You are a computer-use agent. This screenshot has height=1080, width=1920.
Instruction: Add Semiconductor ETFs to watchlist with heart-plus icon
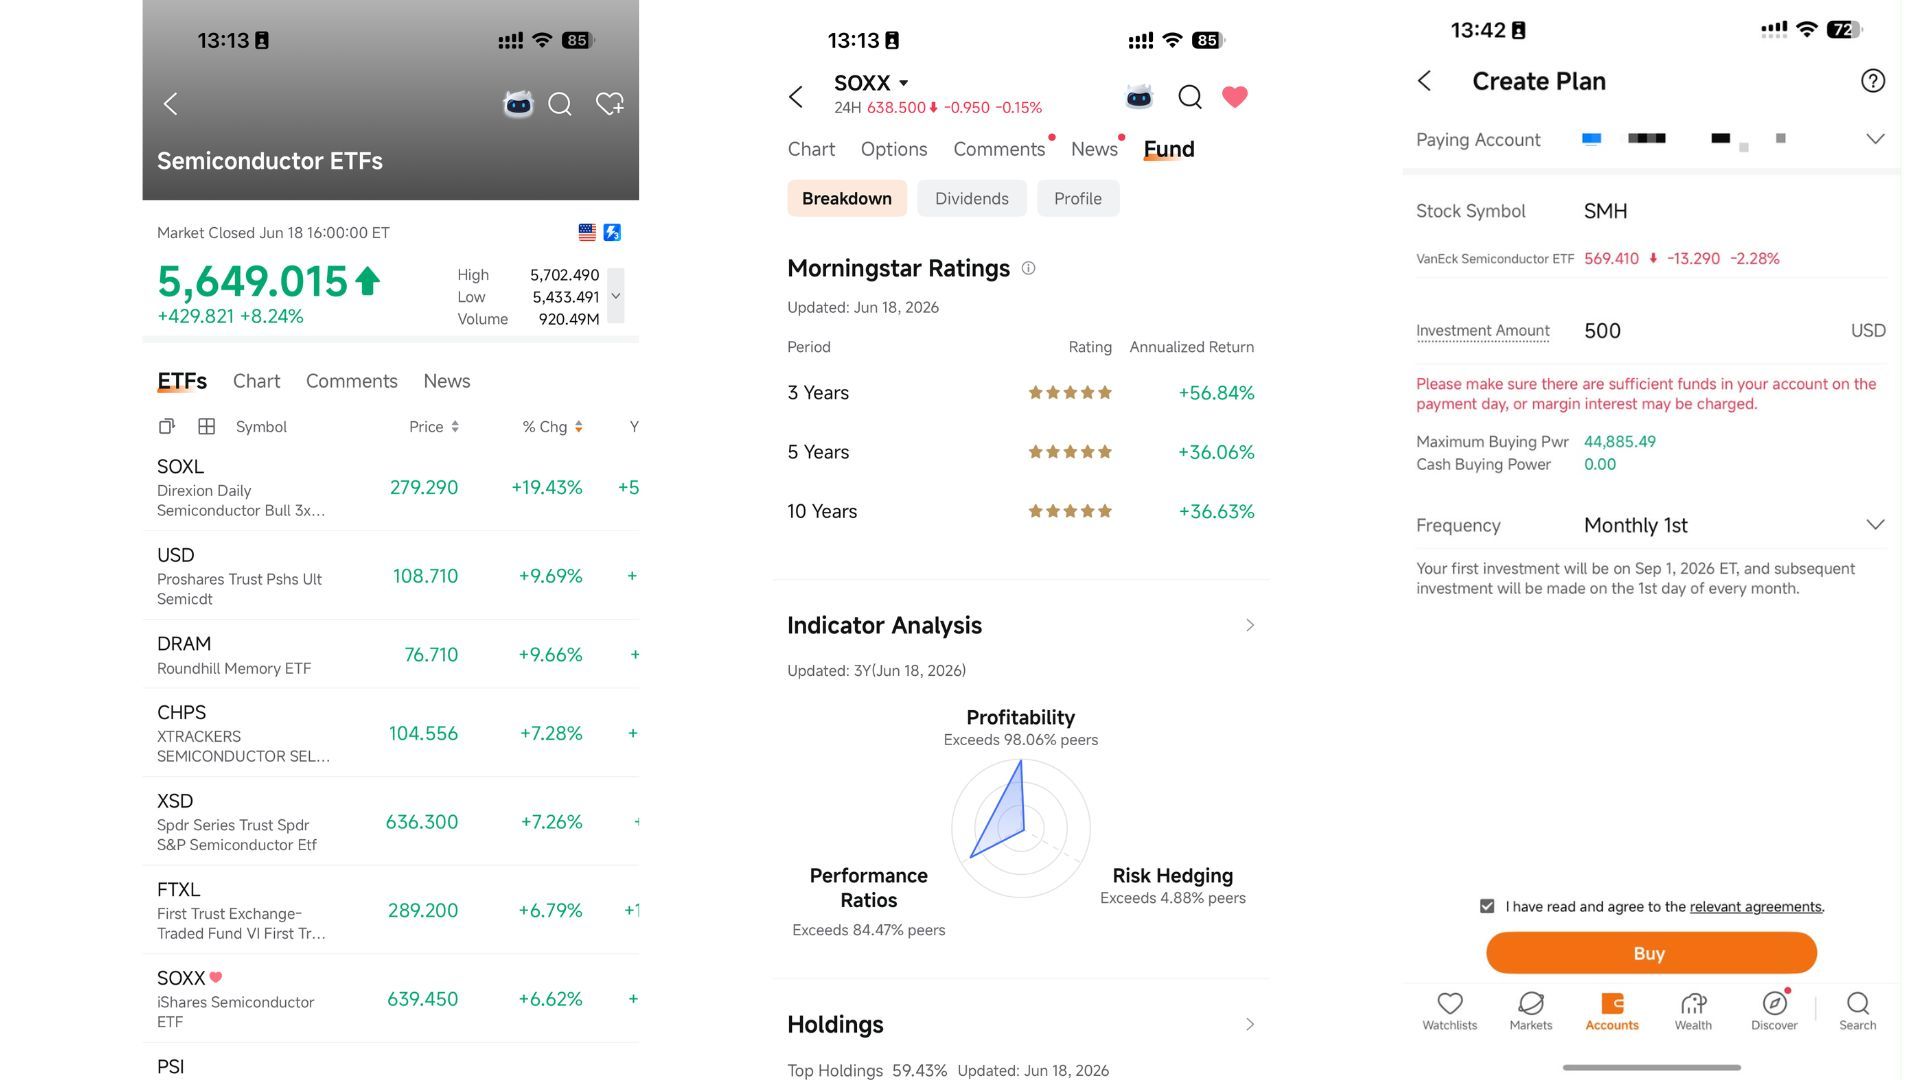tap(609, 104)
